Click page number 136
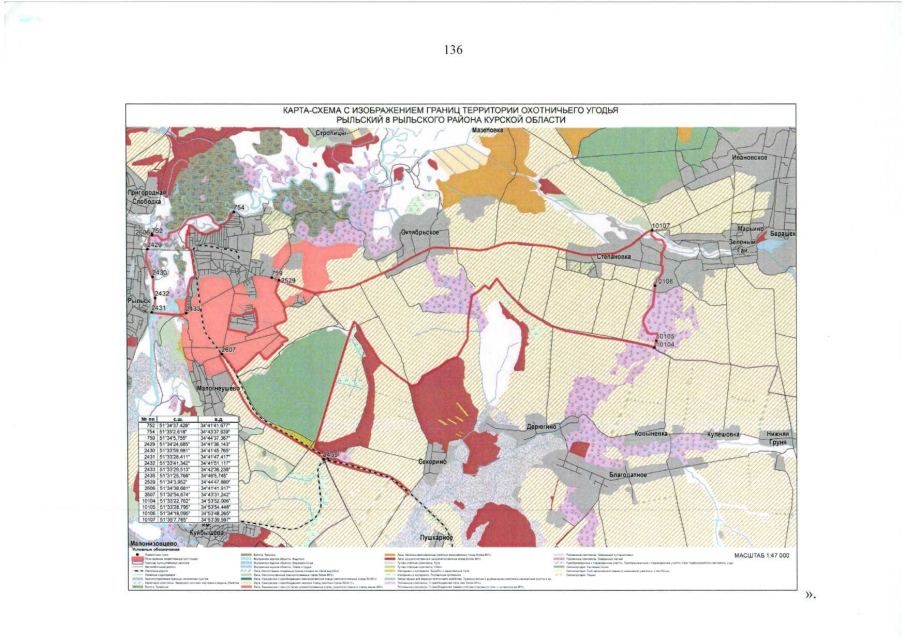The width and height of the screenshot is (905, 640). tap(453, 51)
